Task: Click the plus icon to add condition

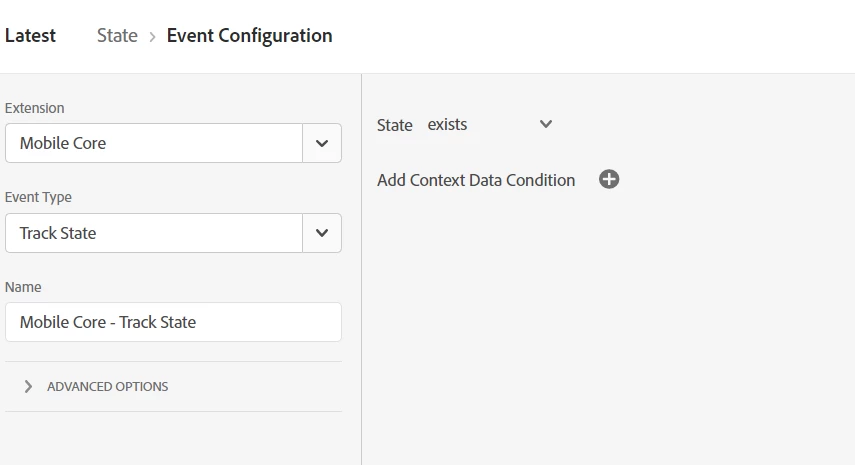Action: point(609,180)
